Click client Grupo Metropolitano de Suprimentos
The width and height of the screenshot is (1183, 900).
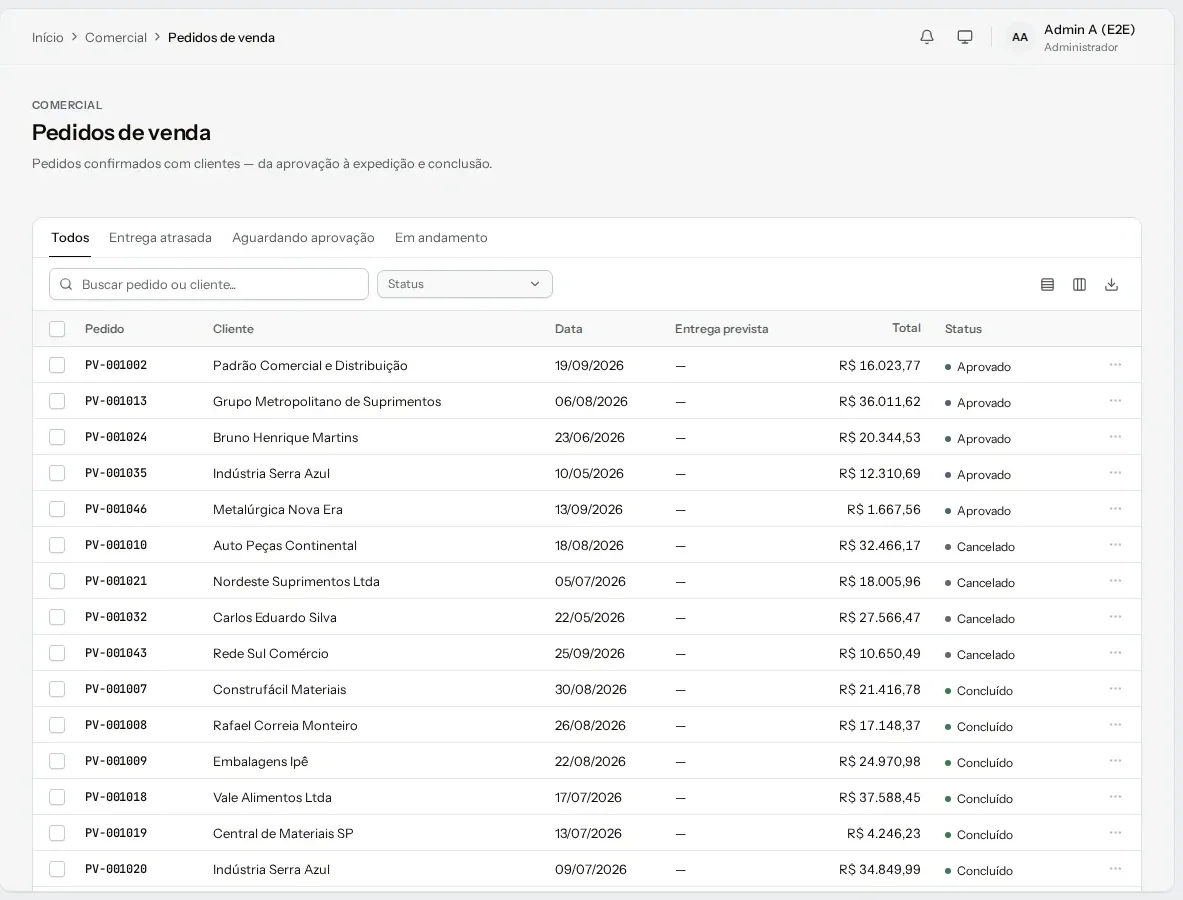point(327,401)
